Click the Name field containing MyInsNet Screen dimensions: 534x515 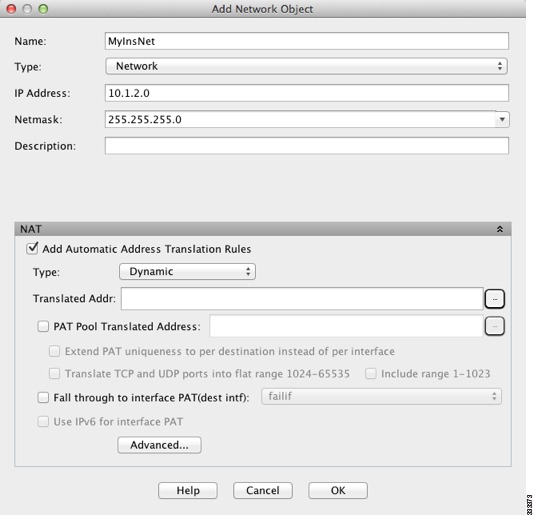[307, 41]
